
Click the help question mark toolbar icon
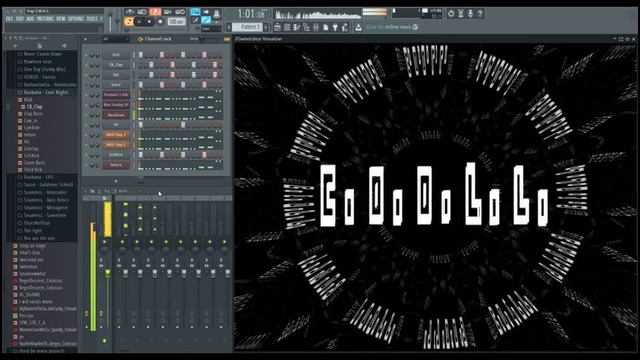480,13
